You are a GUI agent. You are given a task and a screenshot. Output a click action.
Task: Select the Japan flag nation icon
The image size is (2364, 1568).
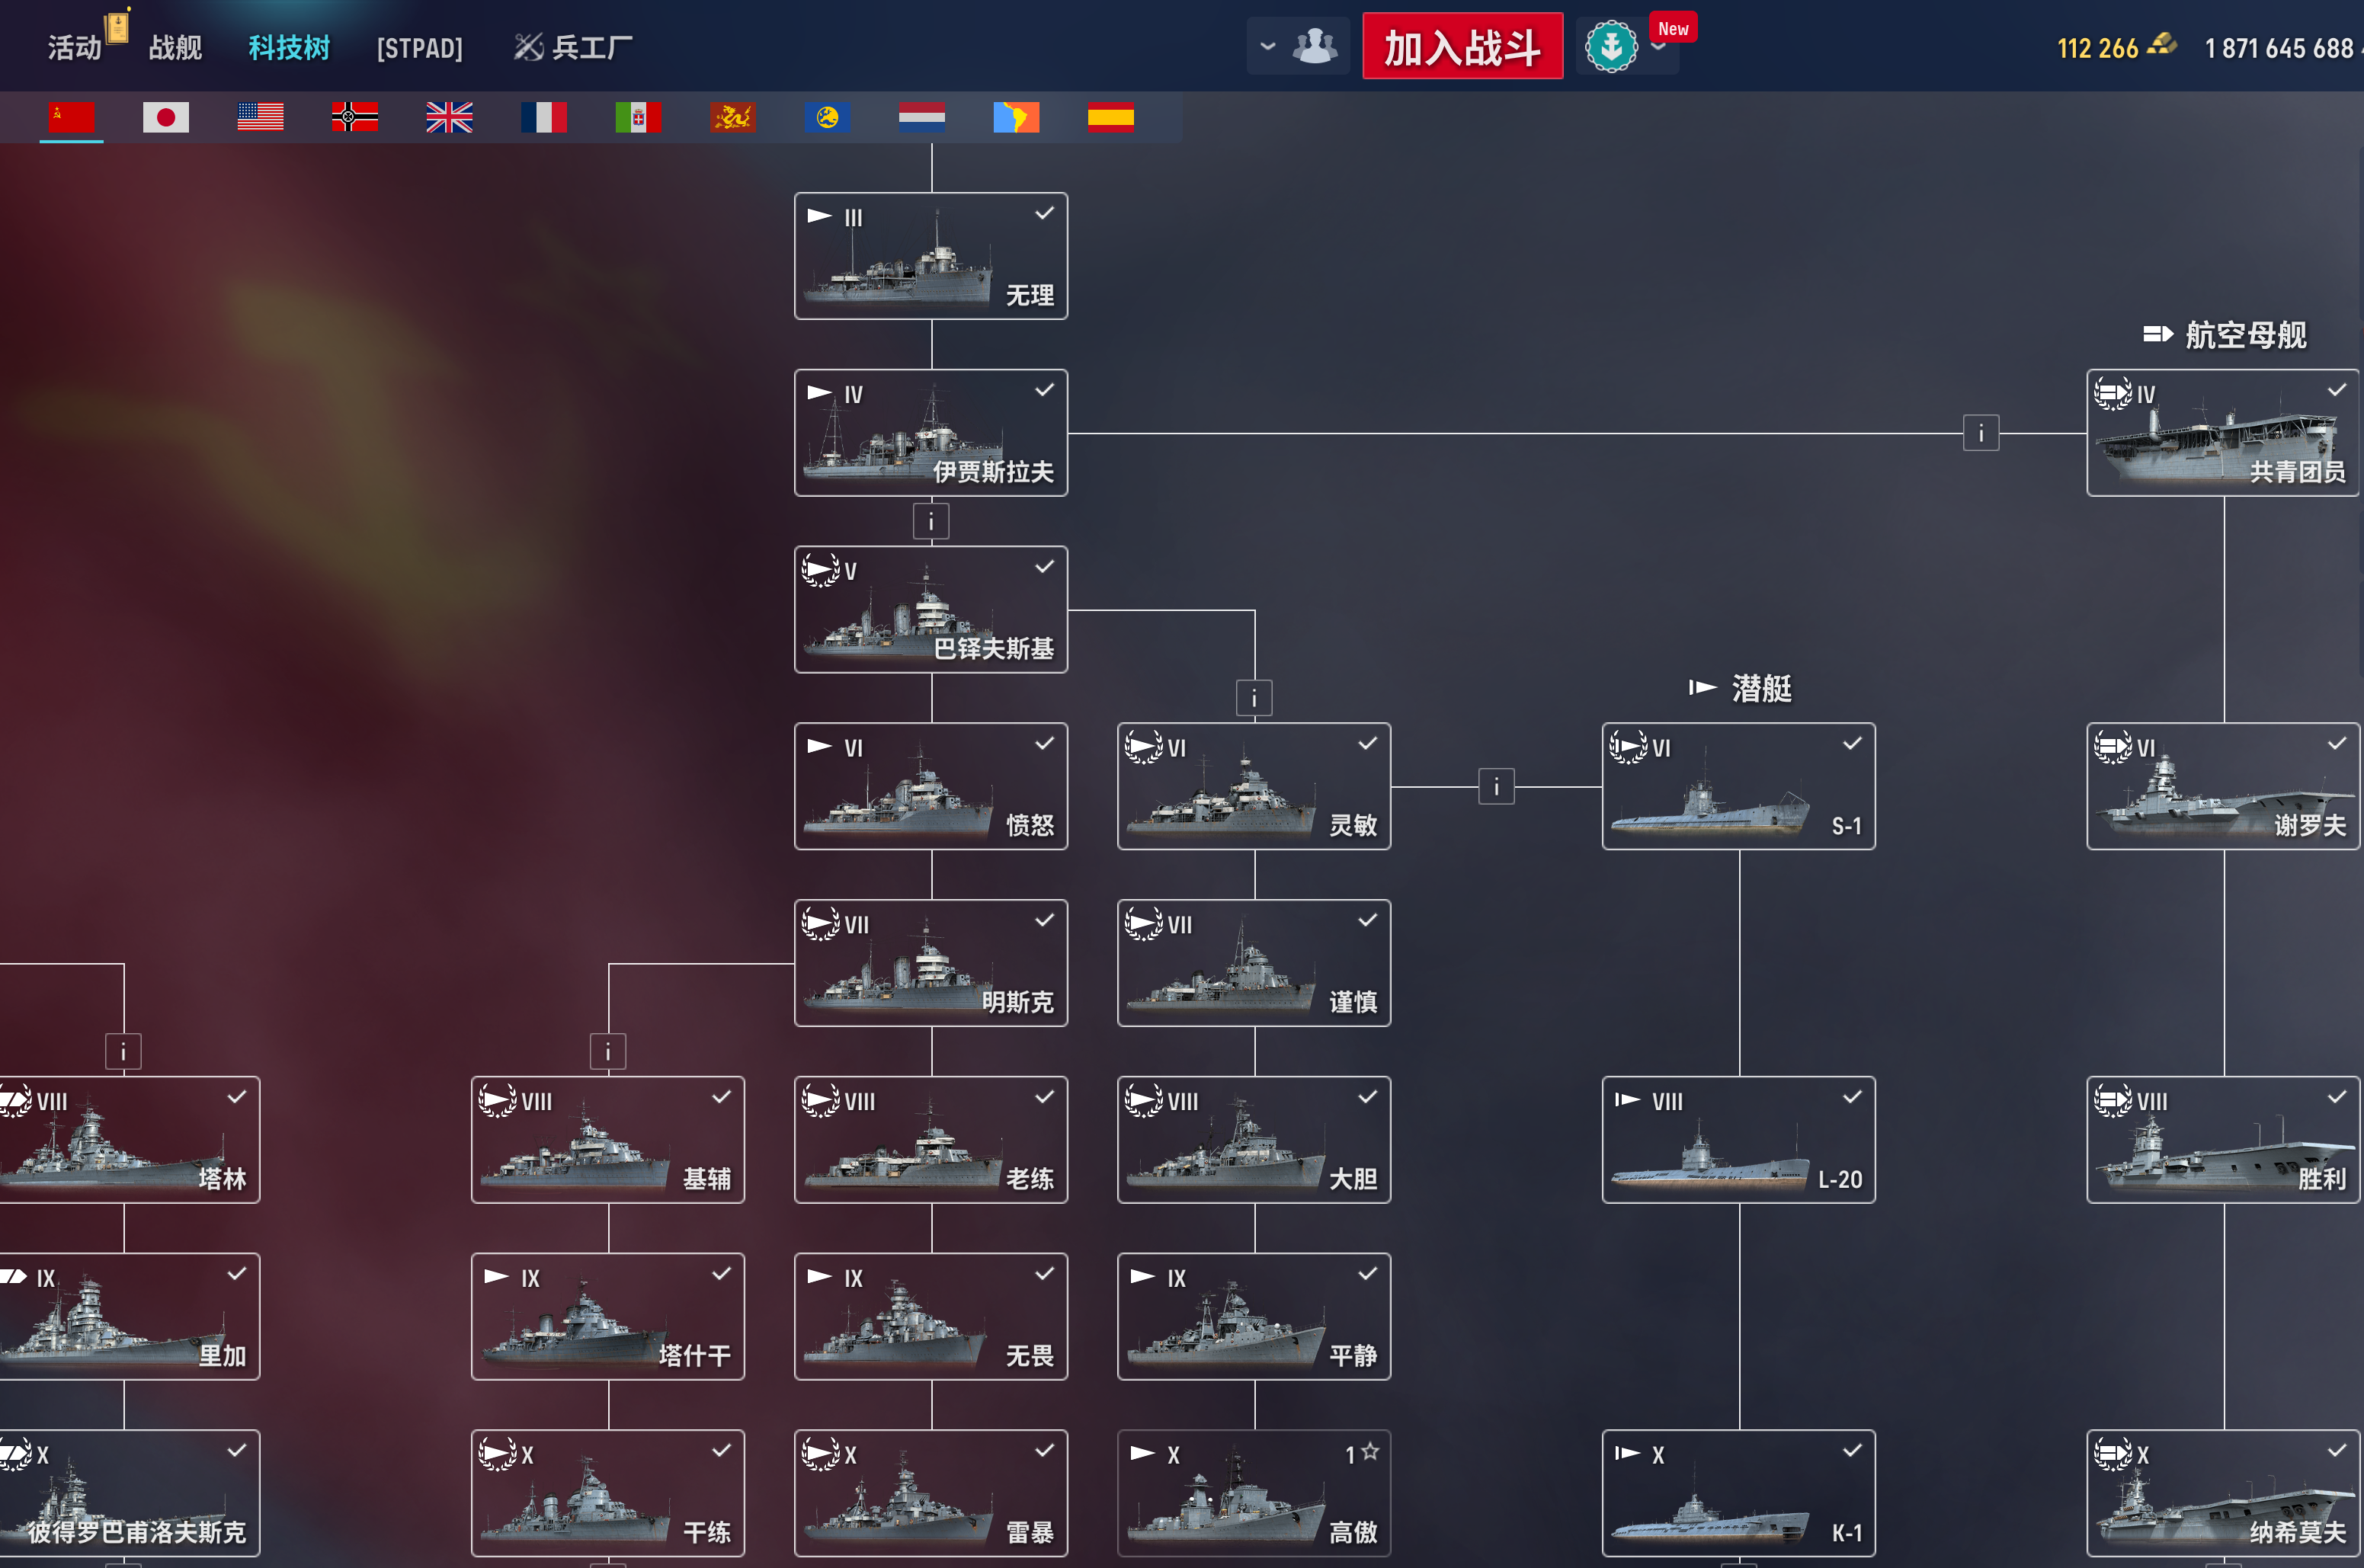point(166,118)
